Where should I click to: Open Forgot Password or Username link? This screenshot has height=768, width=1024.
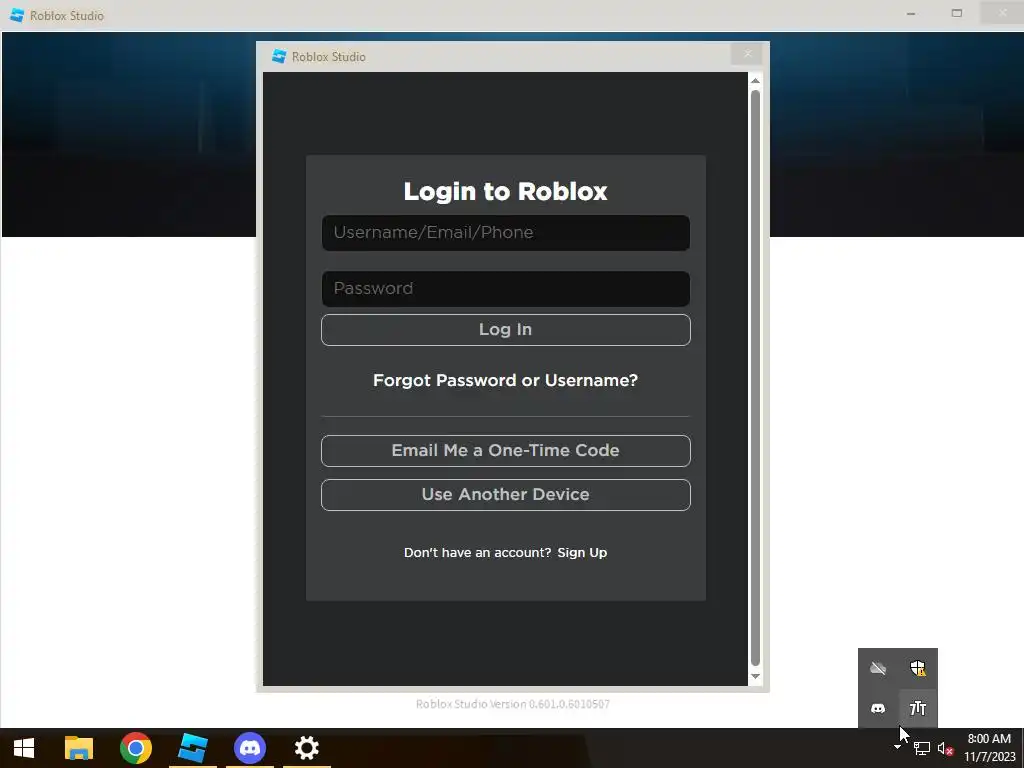pos(505,380)
